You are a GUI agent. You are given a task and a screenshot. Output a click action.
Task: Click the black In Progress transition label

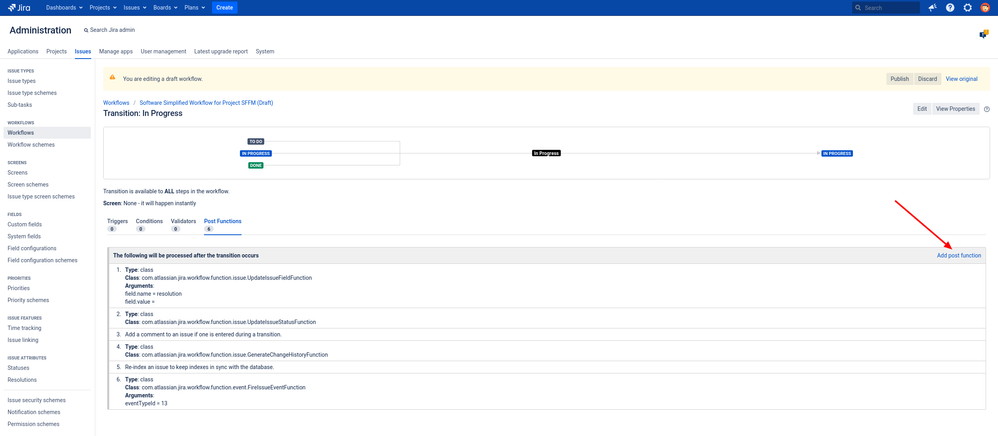(x=546, y=153)
